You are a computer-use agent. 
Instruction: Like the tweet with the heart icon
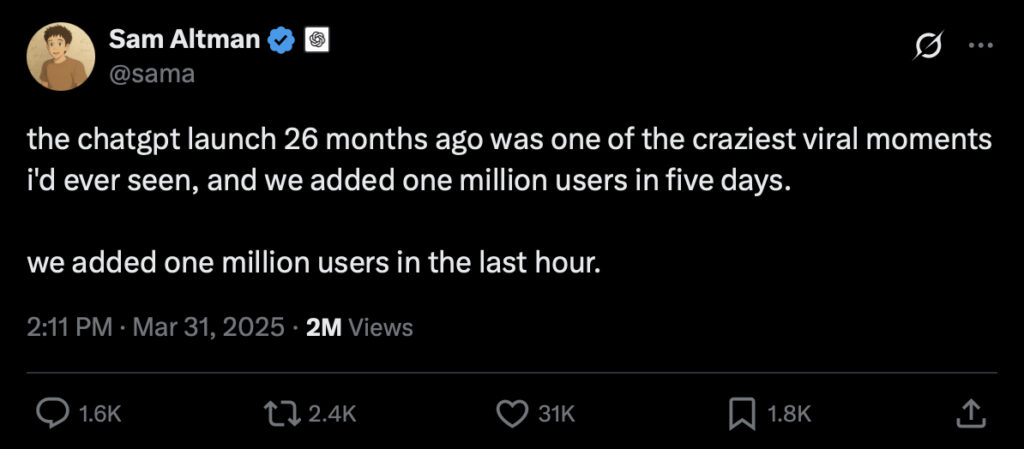pyautogui.click(x=512, y=413)
